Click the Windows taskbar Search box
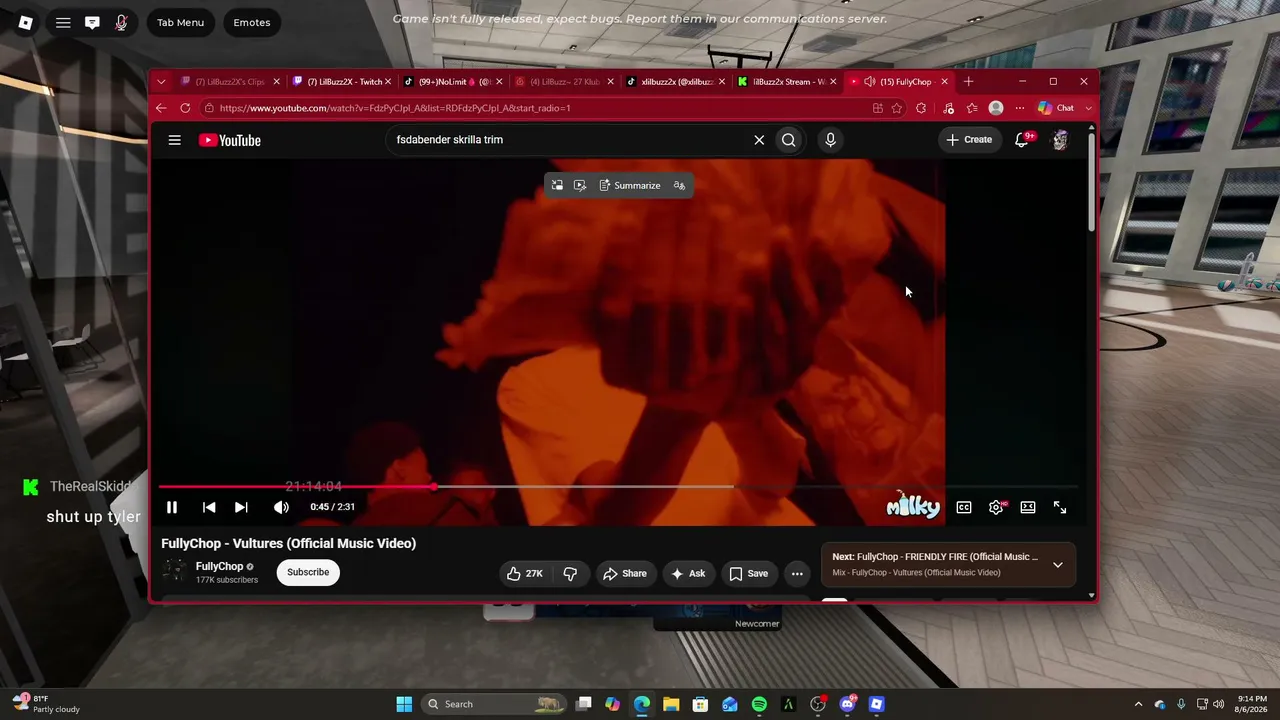1280x720 pixels. coord(494,704)
